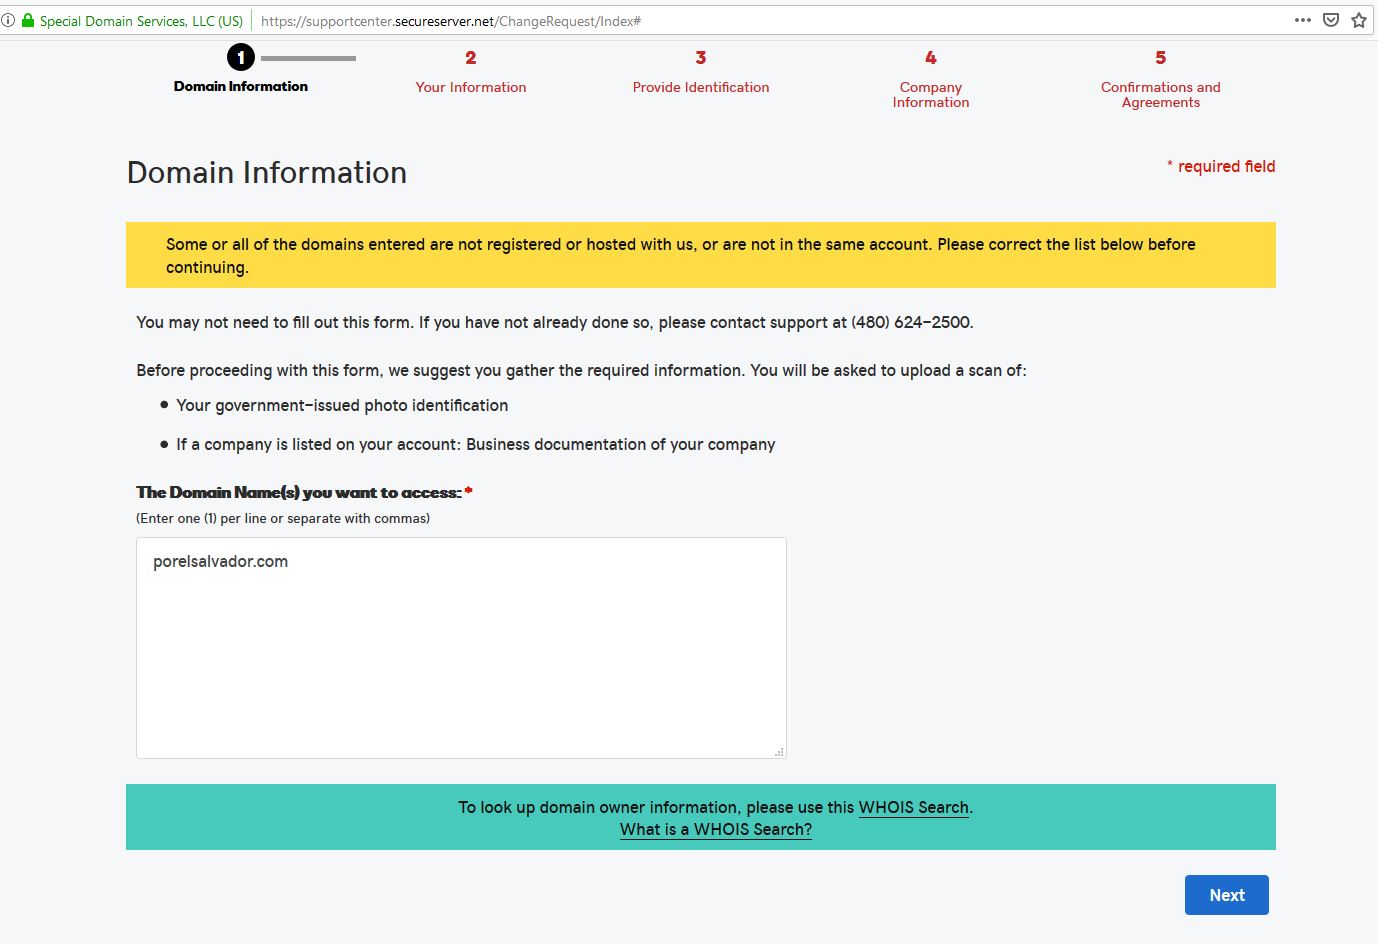
Task: Click inside the domain names text area
Action: pos(461,648)
